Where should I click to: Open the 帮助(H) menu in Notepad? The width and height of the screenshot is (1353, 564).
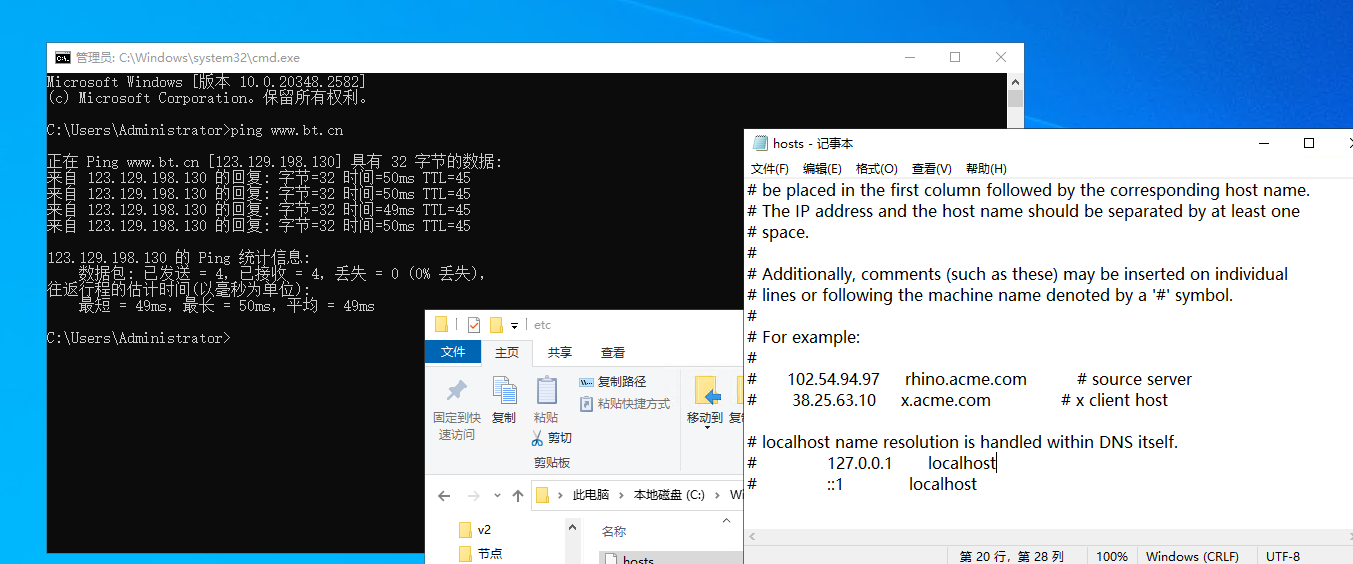(x=986, y=169)
